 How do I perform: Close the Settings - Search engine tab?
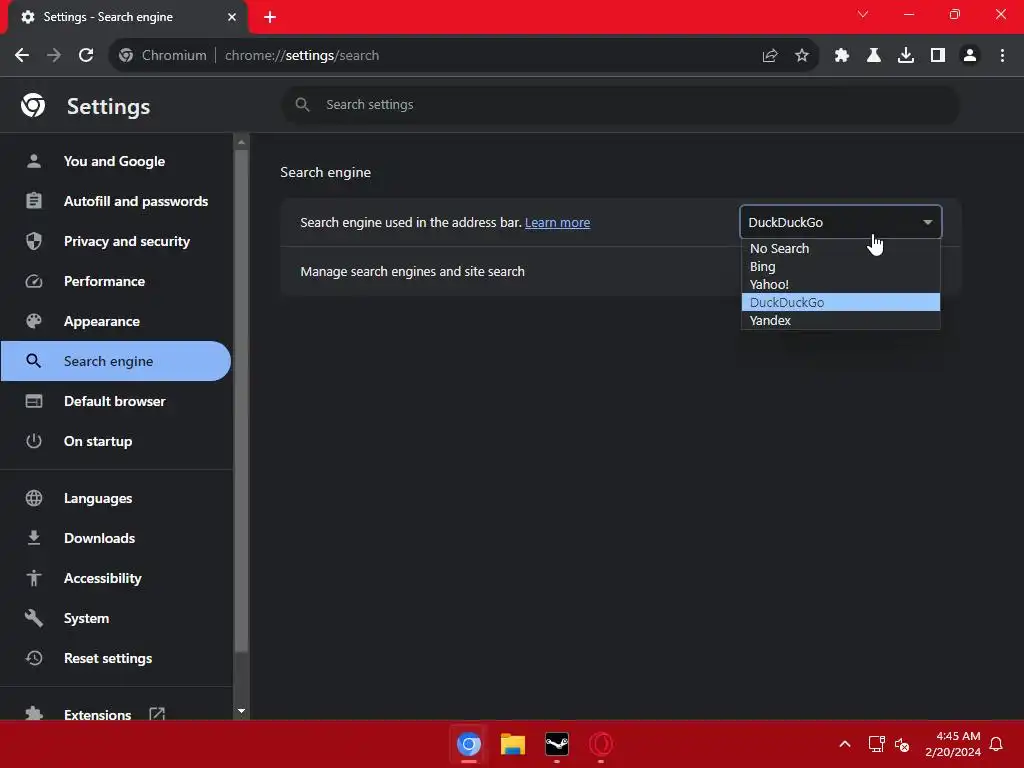click(232, 17)
